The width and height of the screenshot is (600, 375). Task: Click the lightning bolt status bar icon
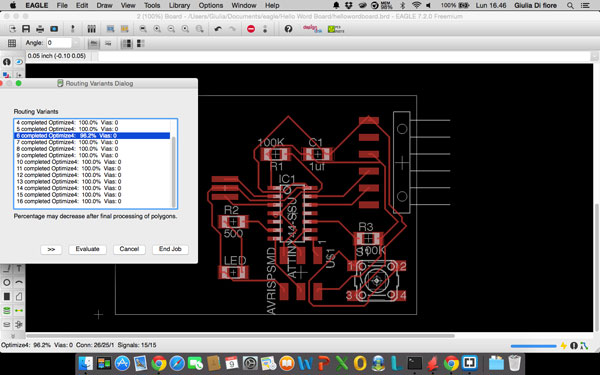563,346
